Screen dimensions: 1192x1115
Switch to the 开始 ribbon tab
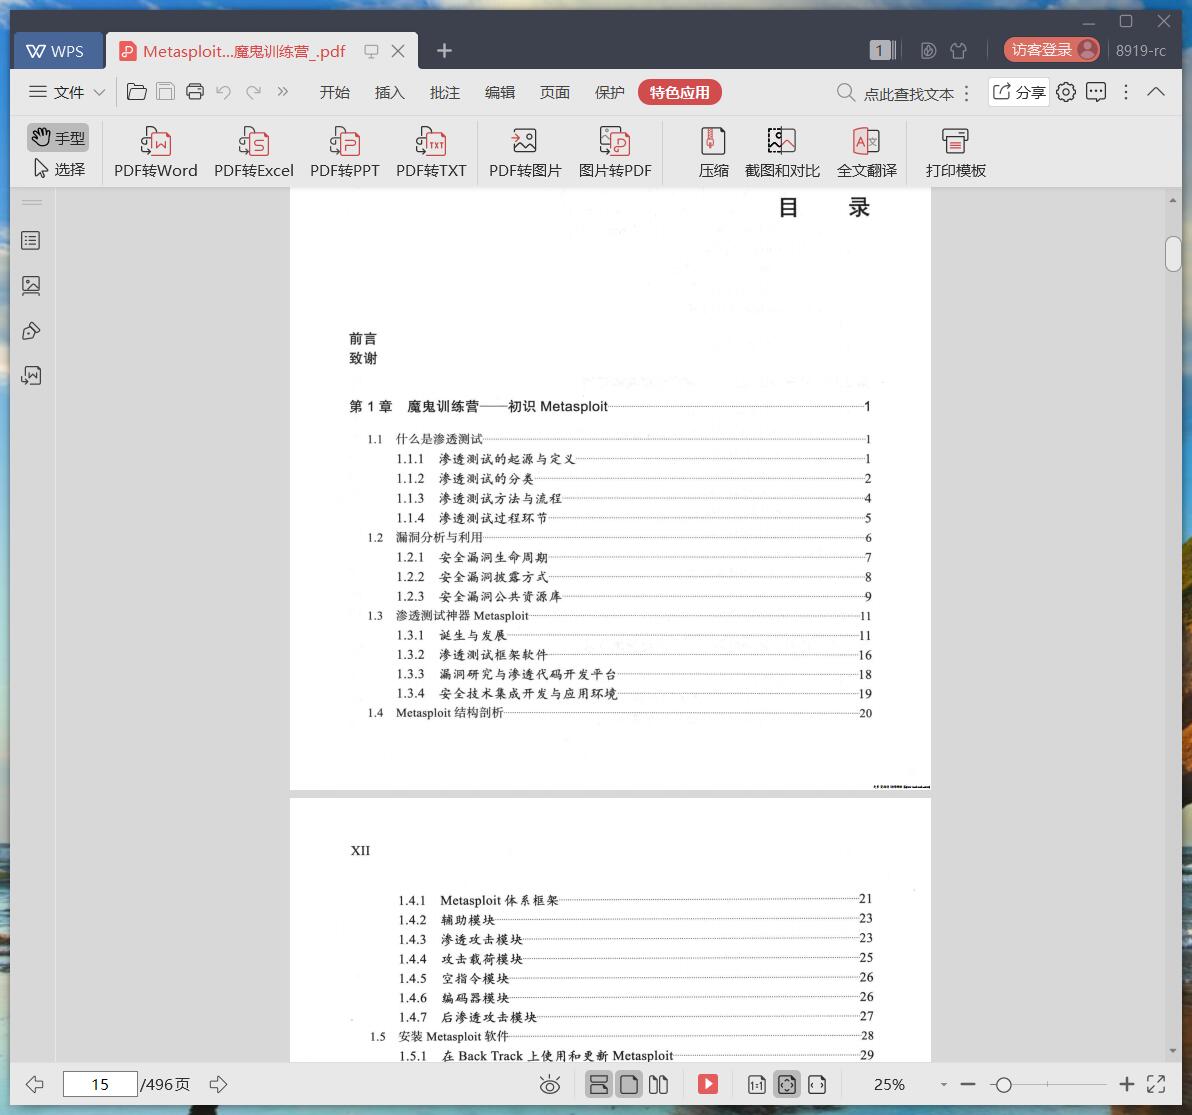tap(334, 92)
